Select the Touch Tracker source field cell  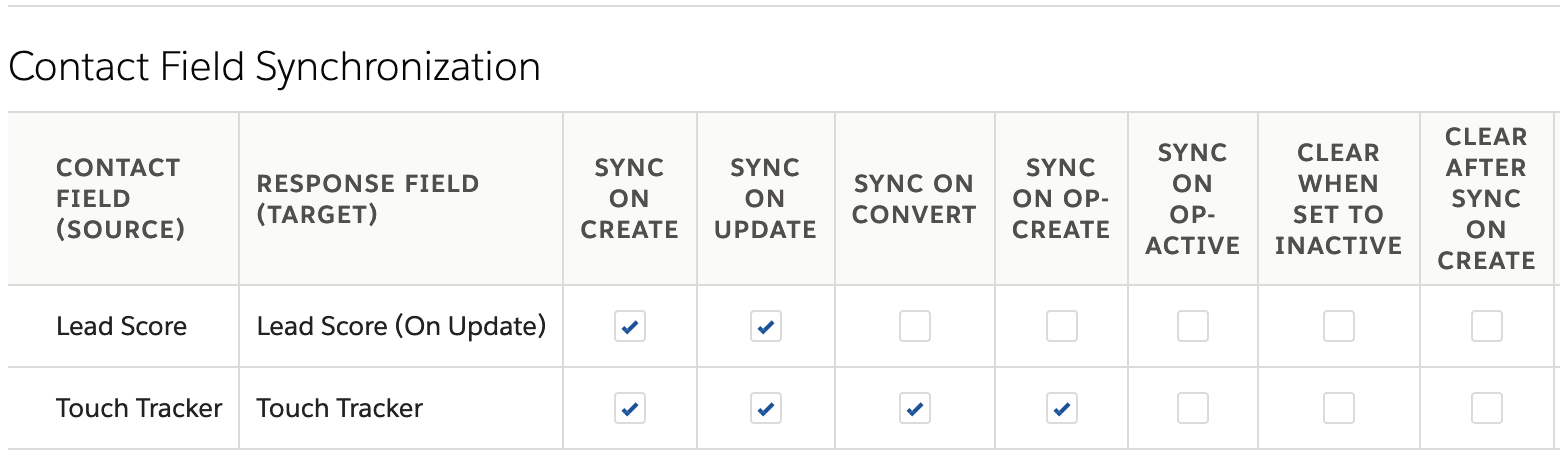point(124,408)
